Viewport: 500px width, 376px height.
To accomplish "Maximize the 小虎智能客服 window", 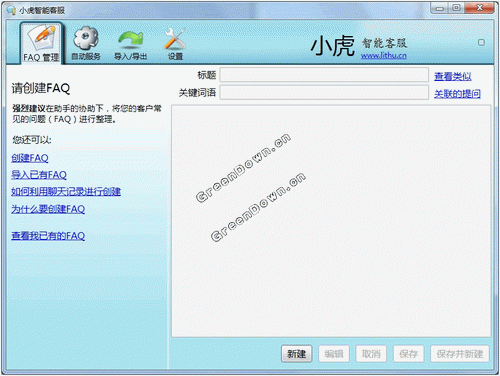I will click(456, 8).
